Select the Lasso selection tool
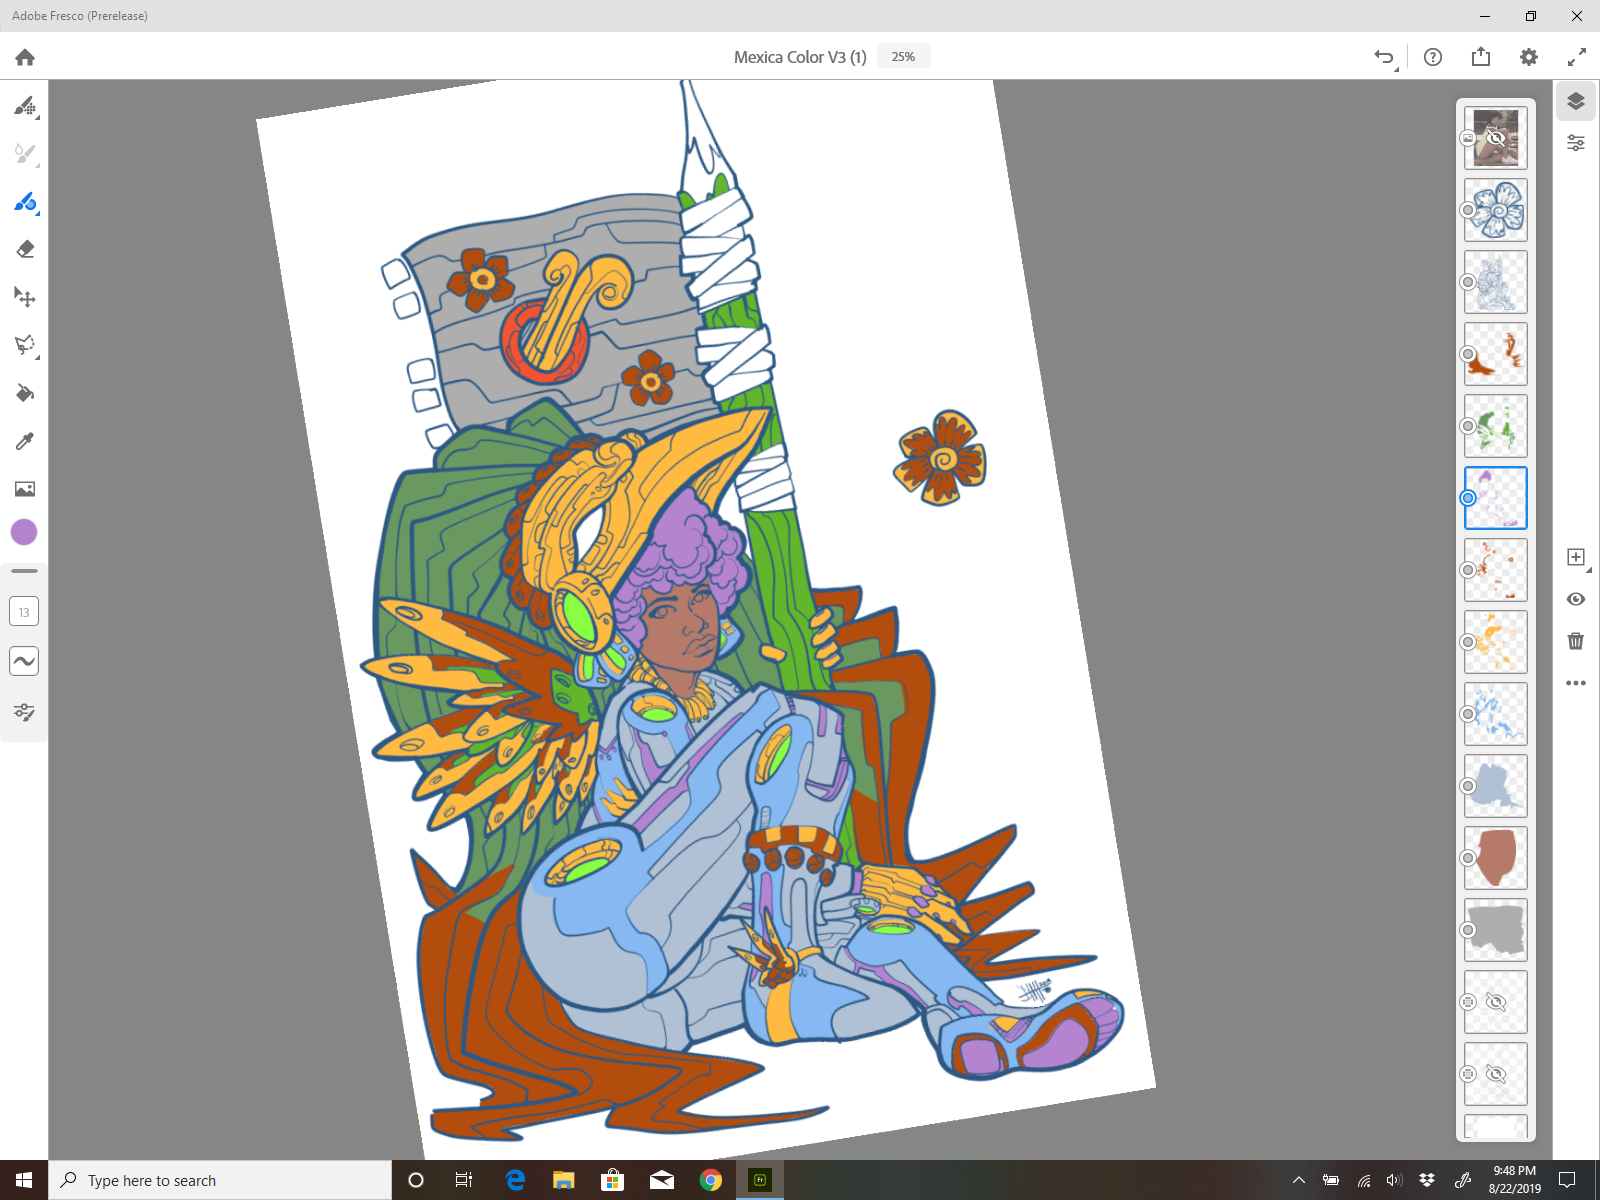Viewport: 1600px width, 1200px height. 25,345
